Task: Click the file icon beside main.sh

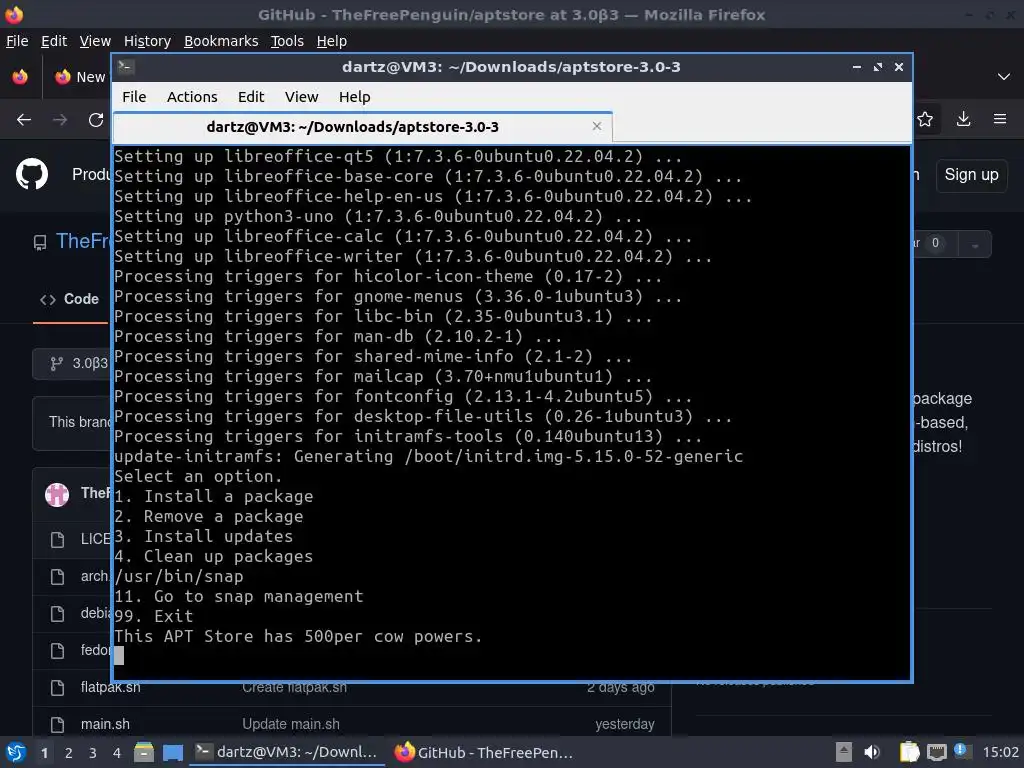Action: click(57, 724)
